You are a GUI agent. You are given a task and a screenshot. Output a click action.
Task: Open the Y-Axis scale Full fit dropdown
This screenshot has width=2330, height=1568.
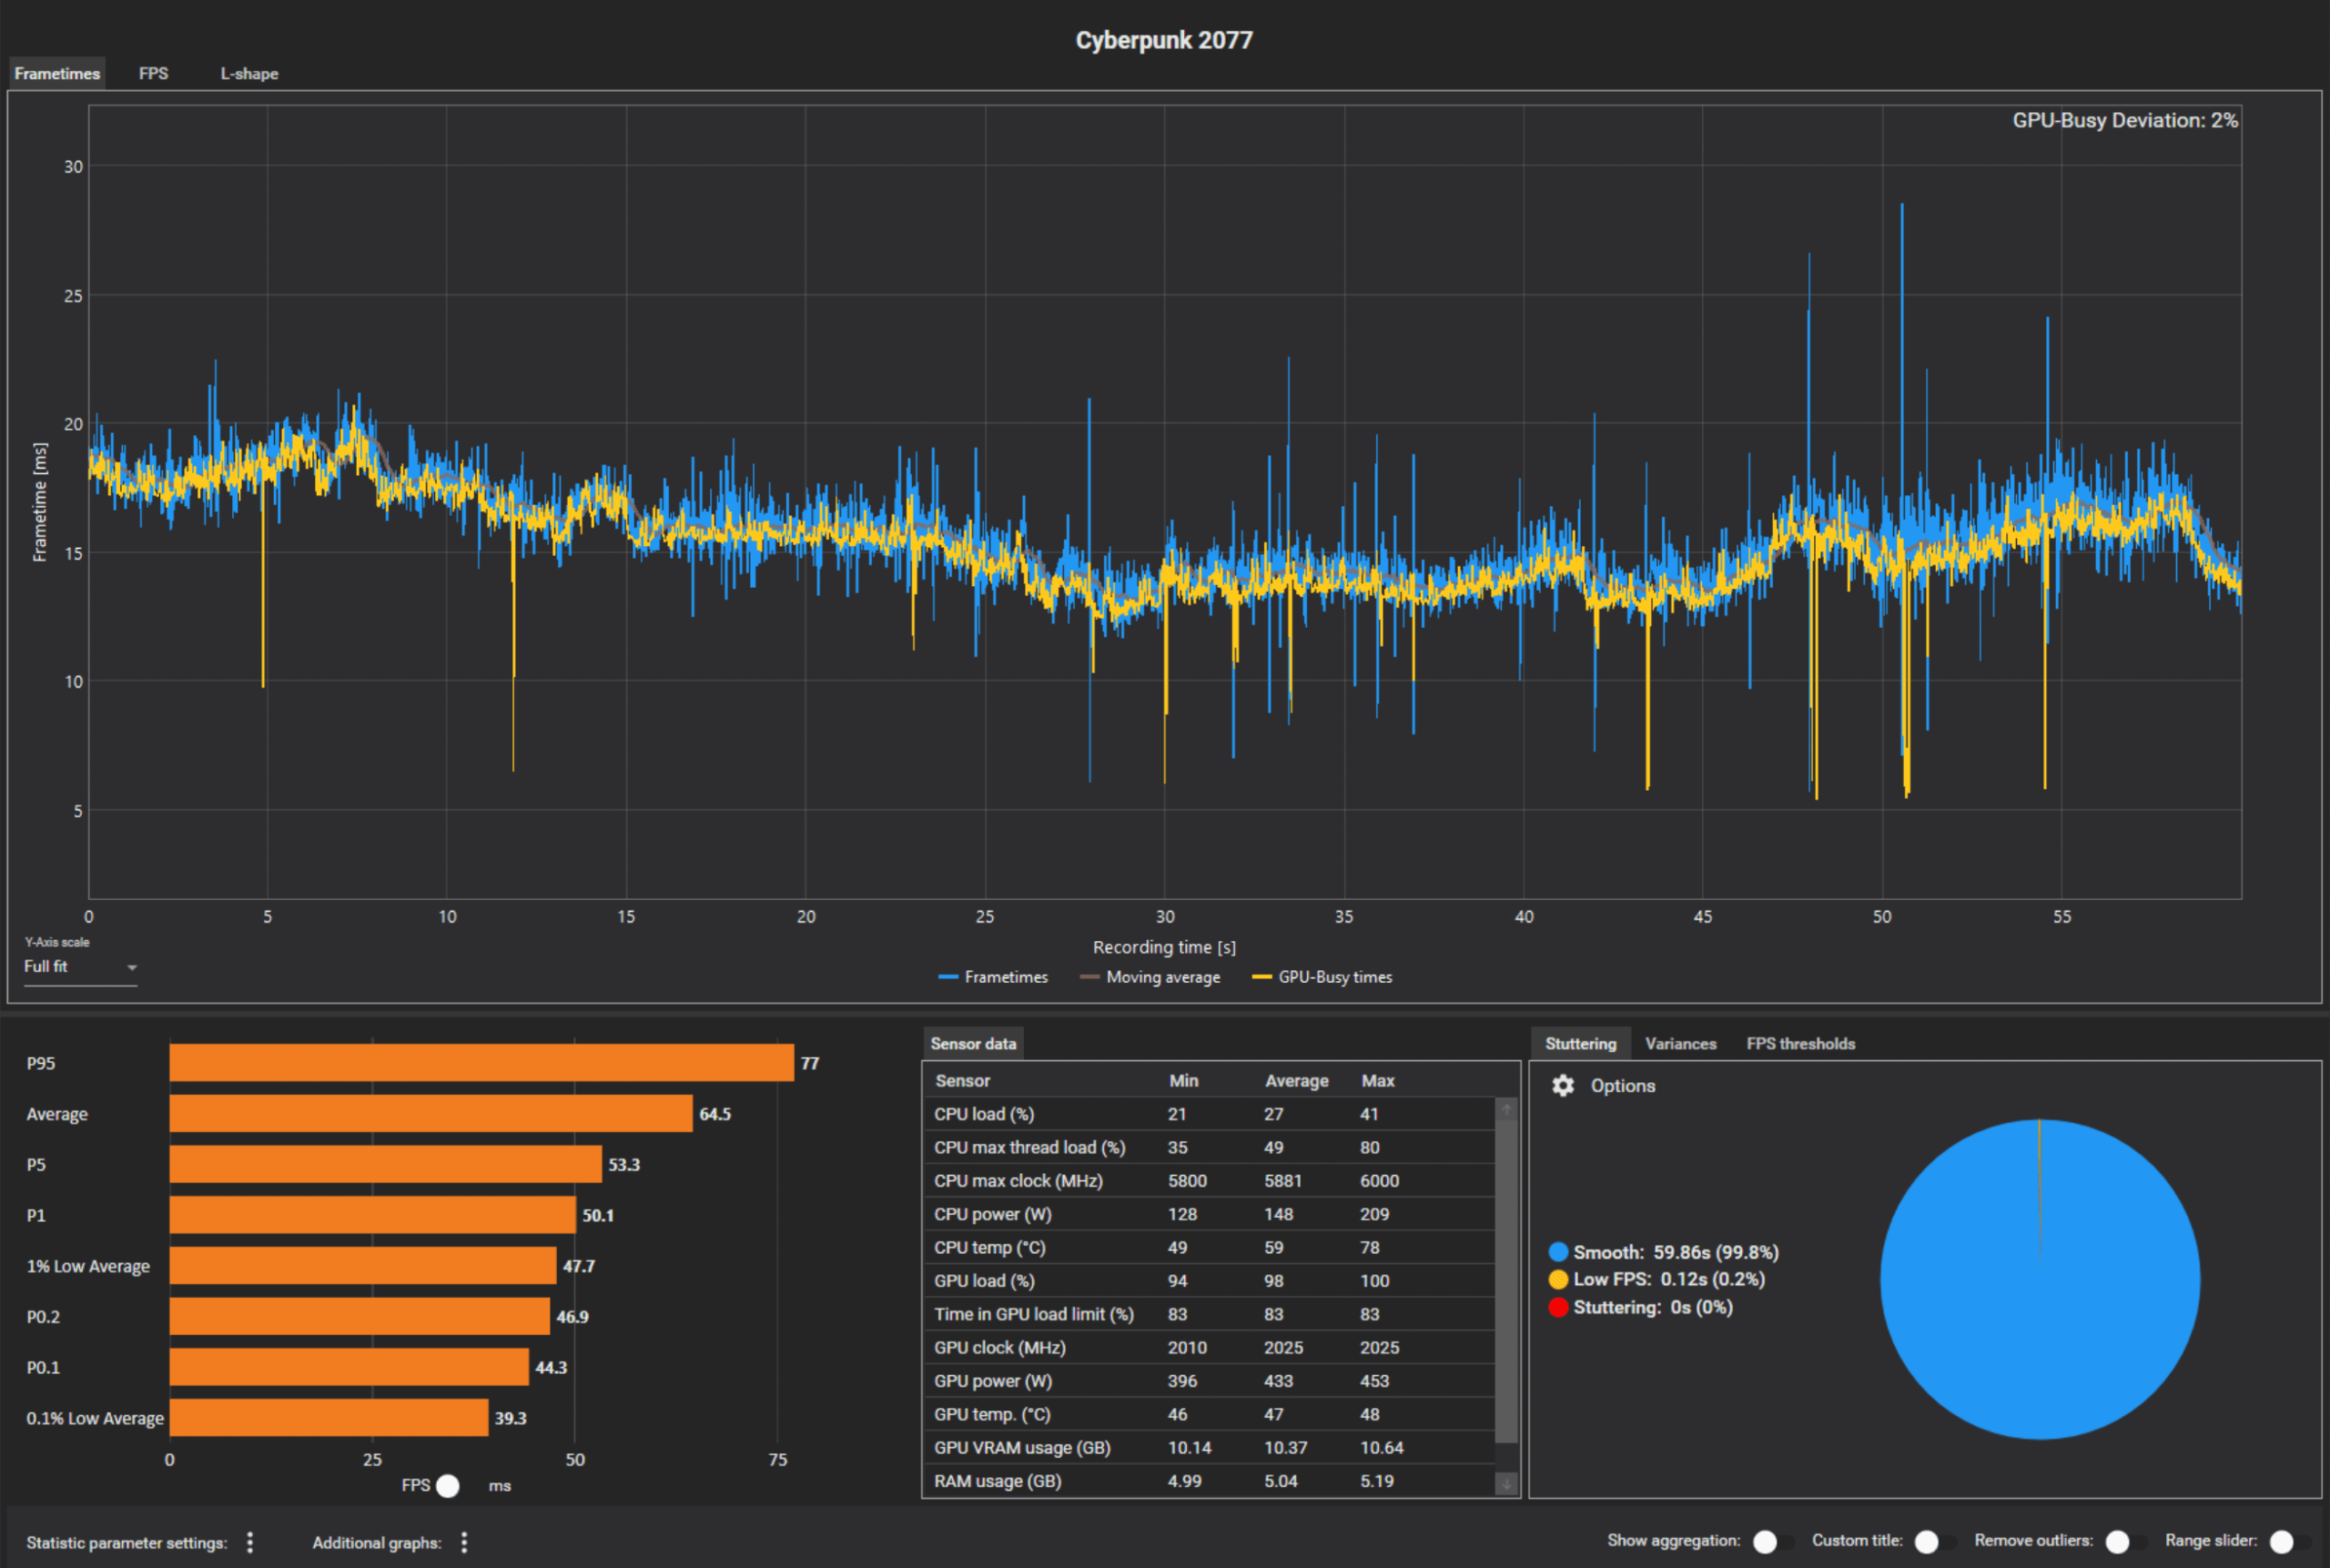[x=80, y=967]
